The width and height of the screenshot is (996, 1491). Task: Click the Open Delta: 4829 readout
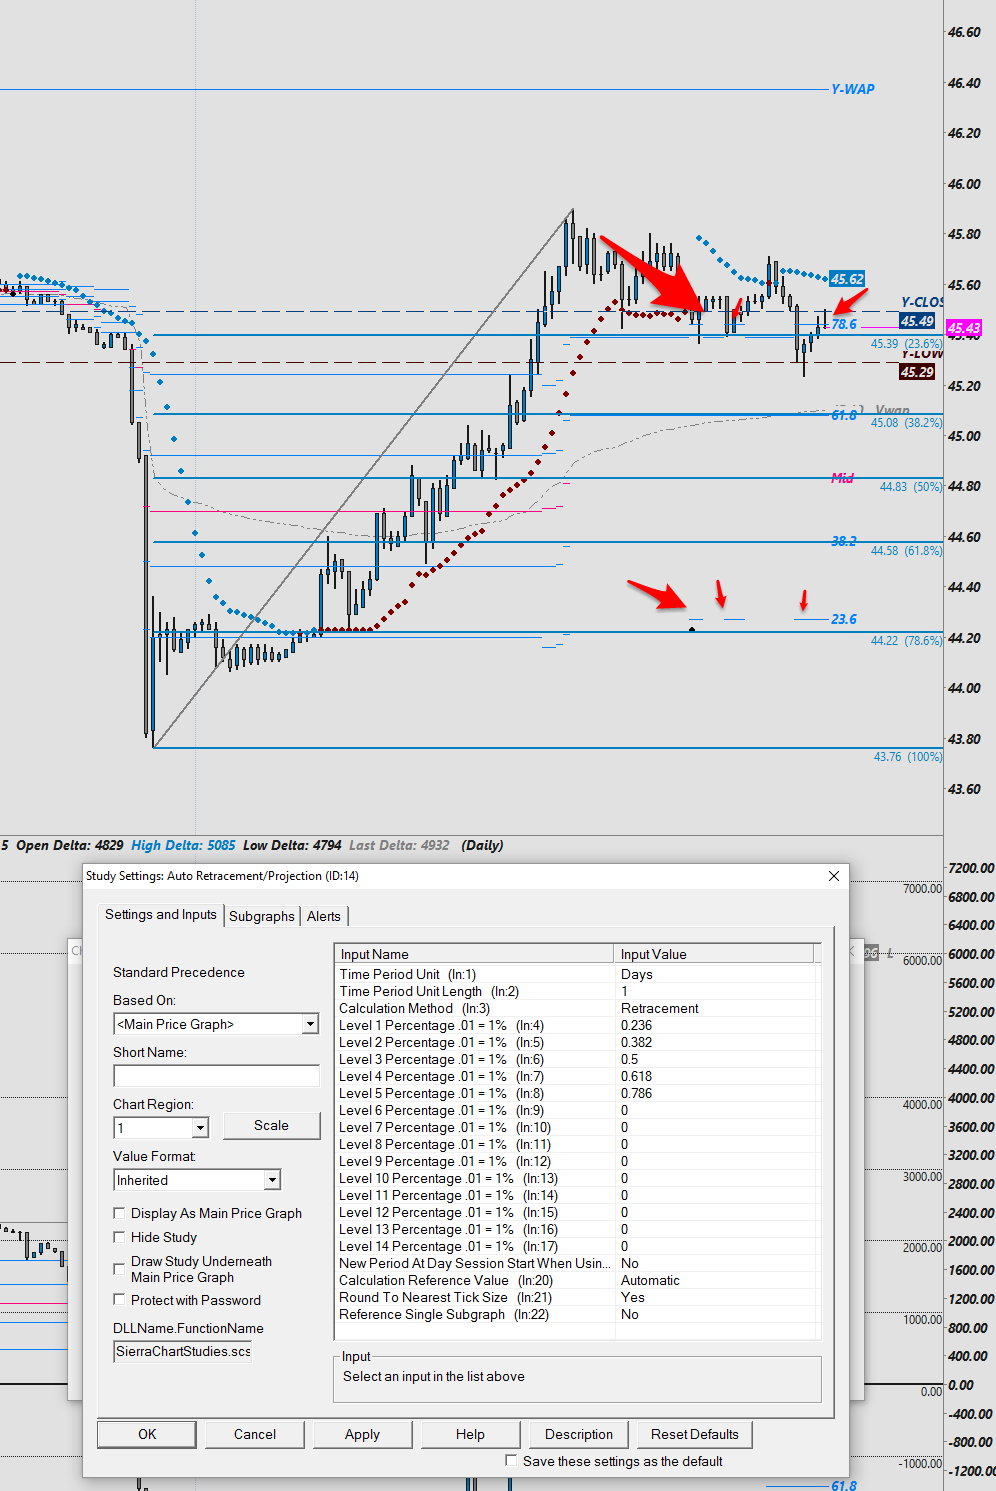tap(70, 845)
